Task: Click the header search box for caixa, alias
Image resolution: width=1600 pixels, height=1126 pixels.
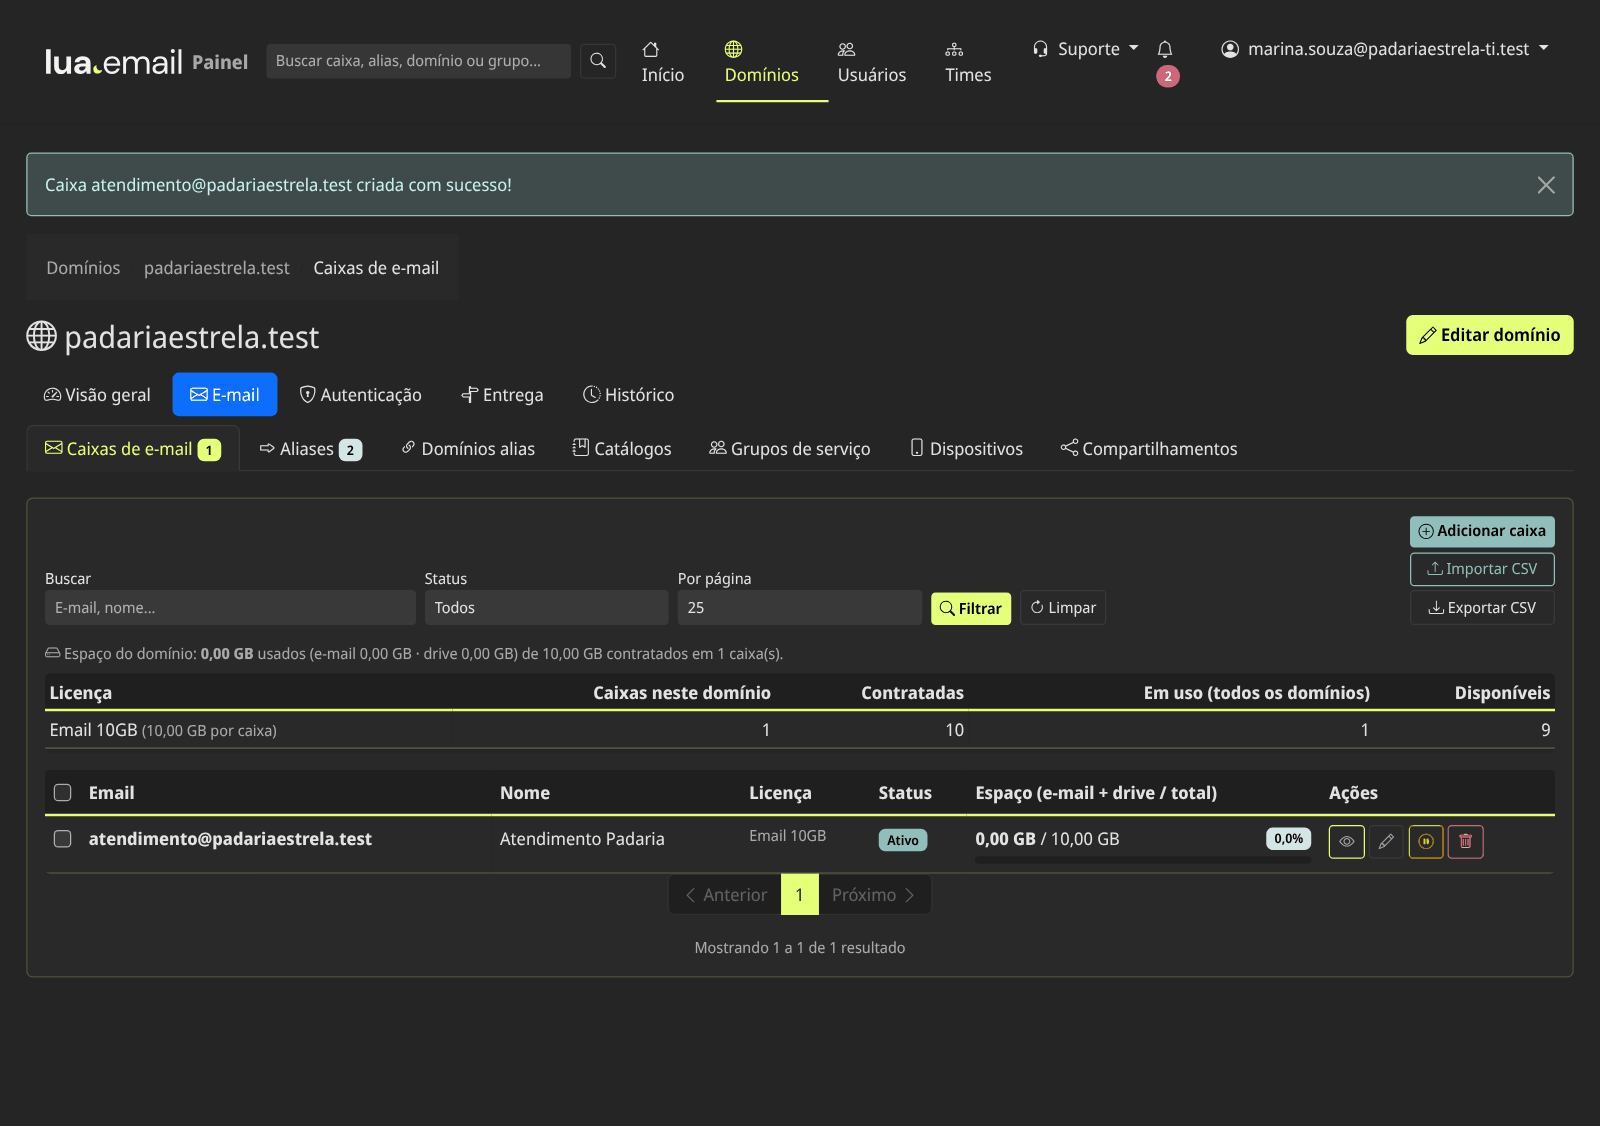Action: pyautogui.click(x=419, y=61)
